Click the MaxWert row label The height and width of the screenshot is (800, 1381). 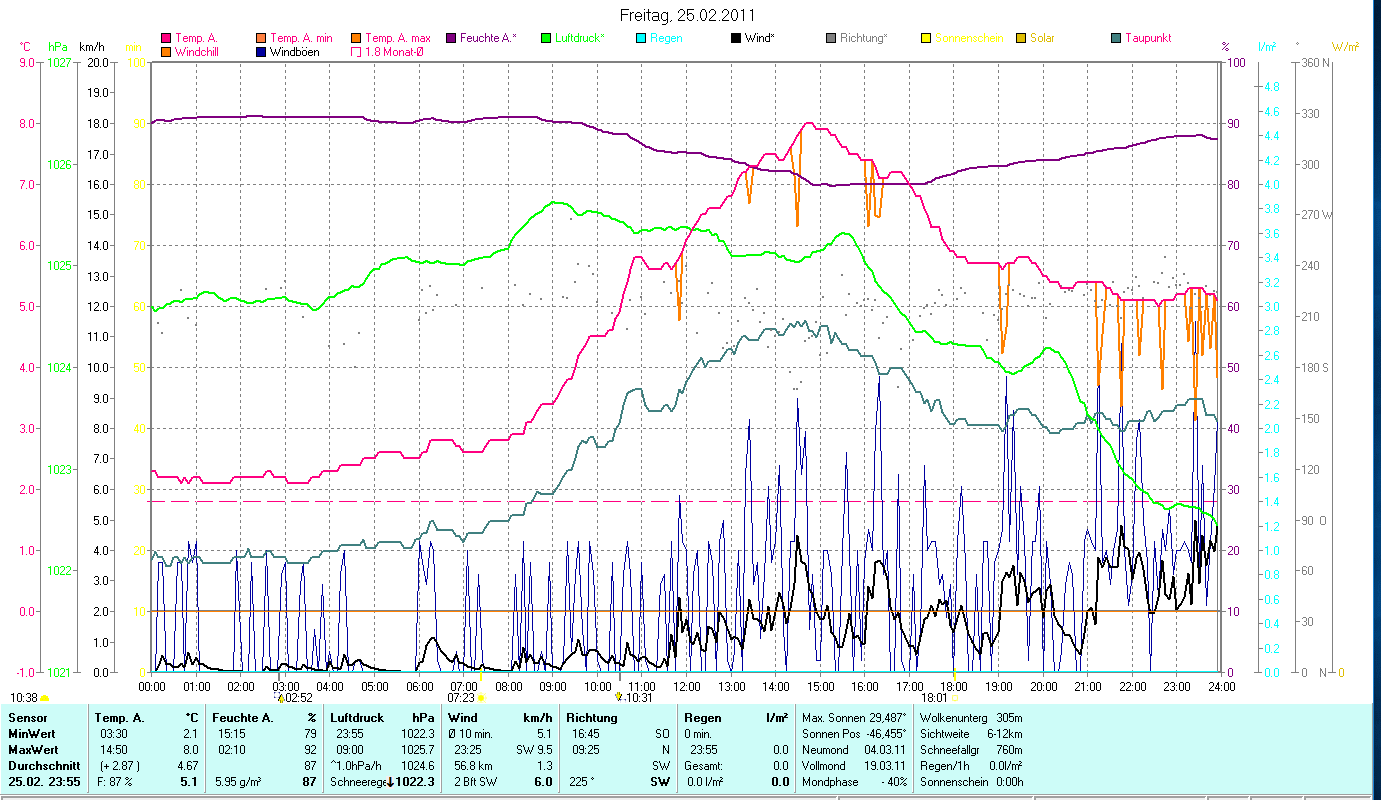[34, 750]
